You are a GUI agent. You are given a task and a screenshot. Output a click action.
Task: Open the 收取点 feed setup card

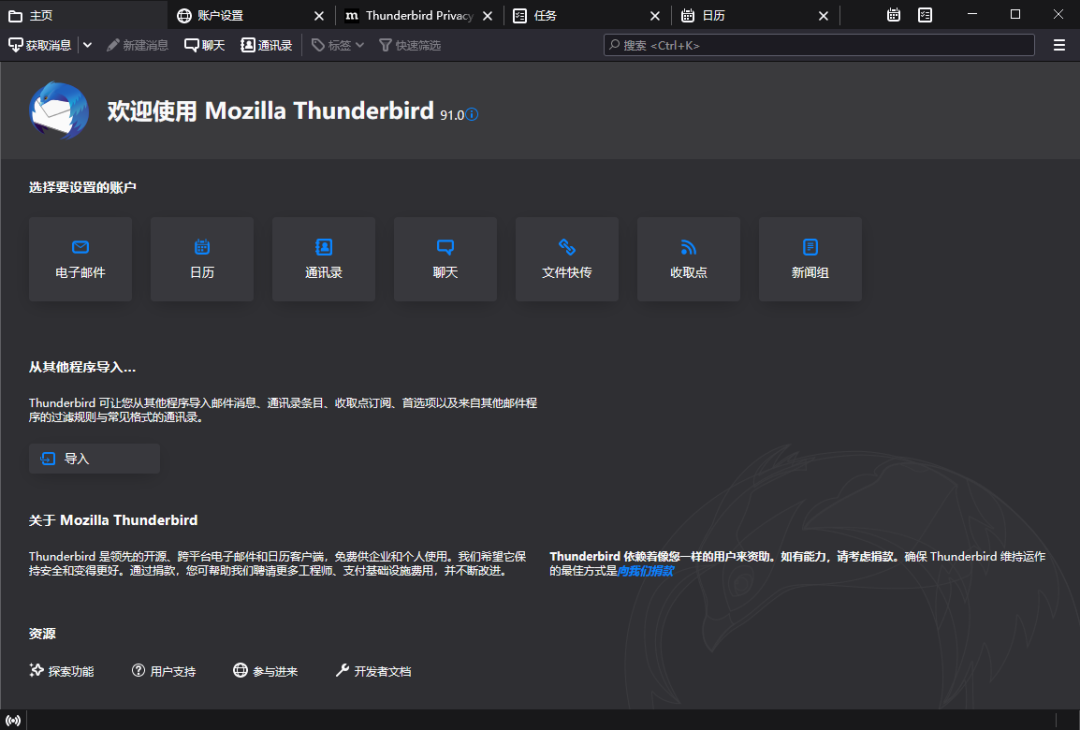click(x=689, y=259)
